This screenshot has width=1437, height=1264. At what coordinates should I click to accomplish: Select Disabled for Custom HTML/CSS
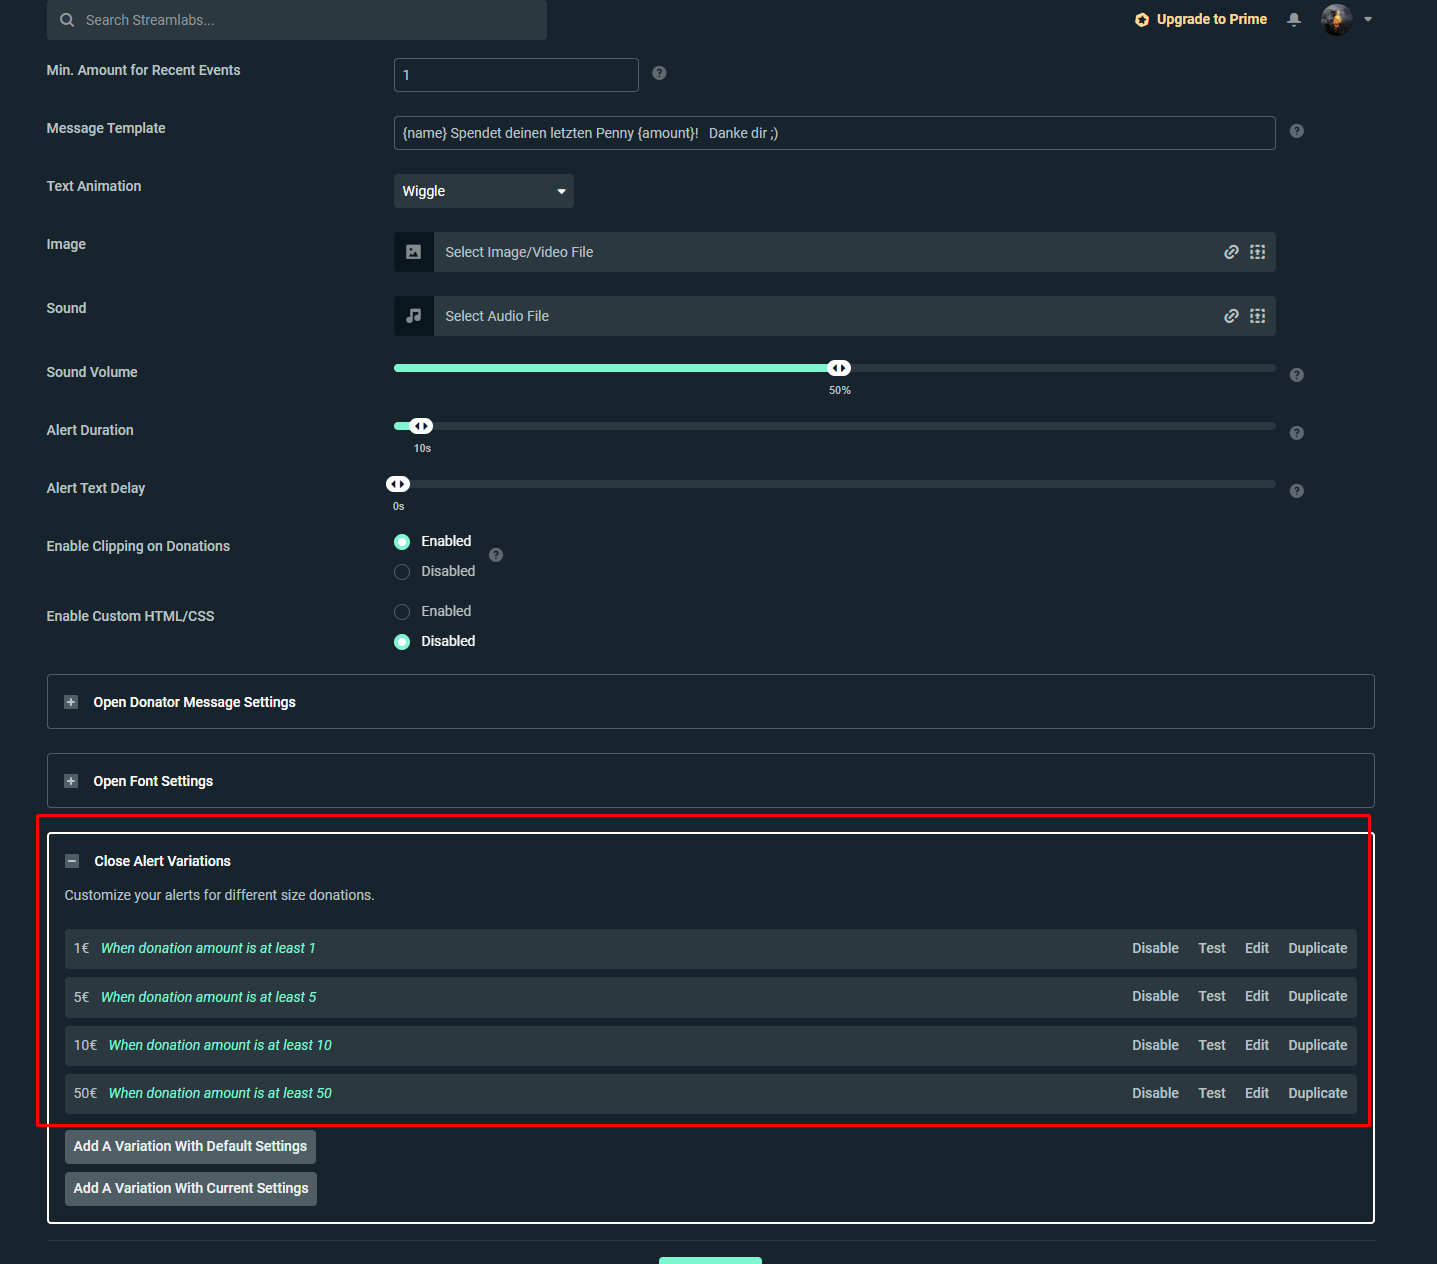click(x=402, y=642)
